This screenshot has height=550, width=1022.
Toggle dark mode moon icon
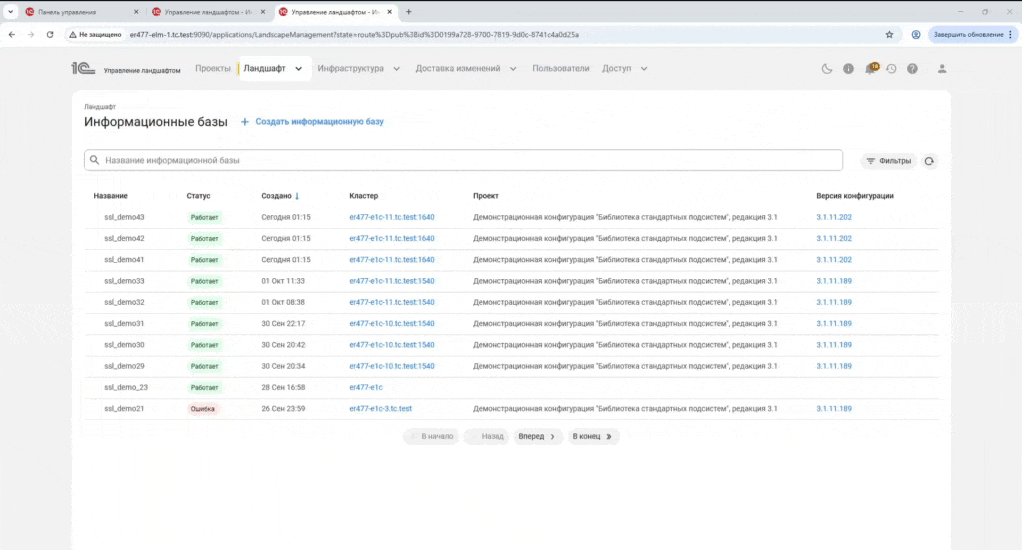click(x=826, y=68)
